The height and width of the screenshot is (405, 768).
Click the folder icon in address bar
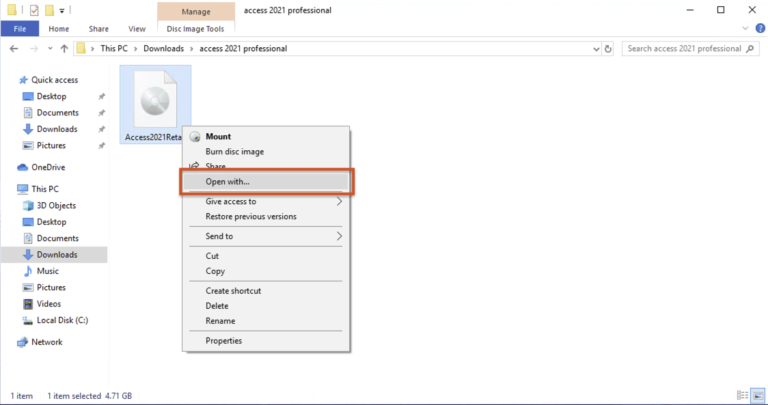81,48
